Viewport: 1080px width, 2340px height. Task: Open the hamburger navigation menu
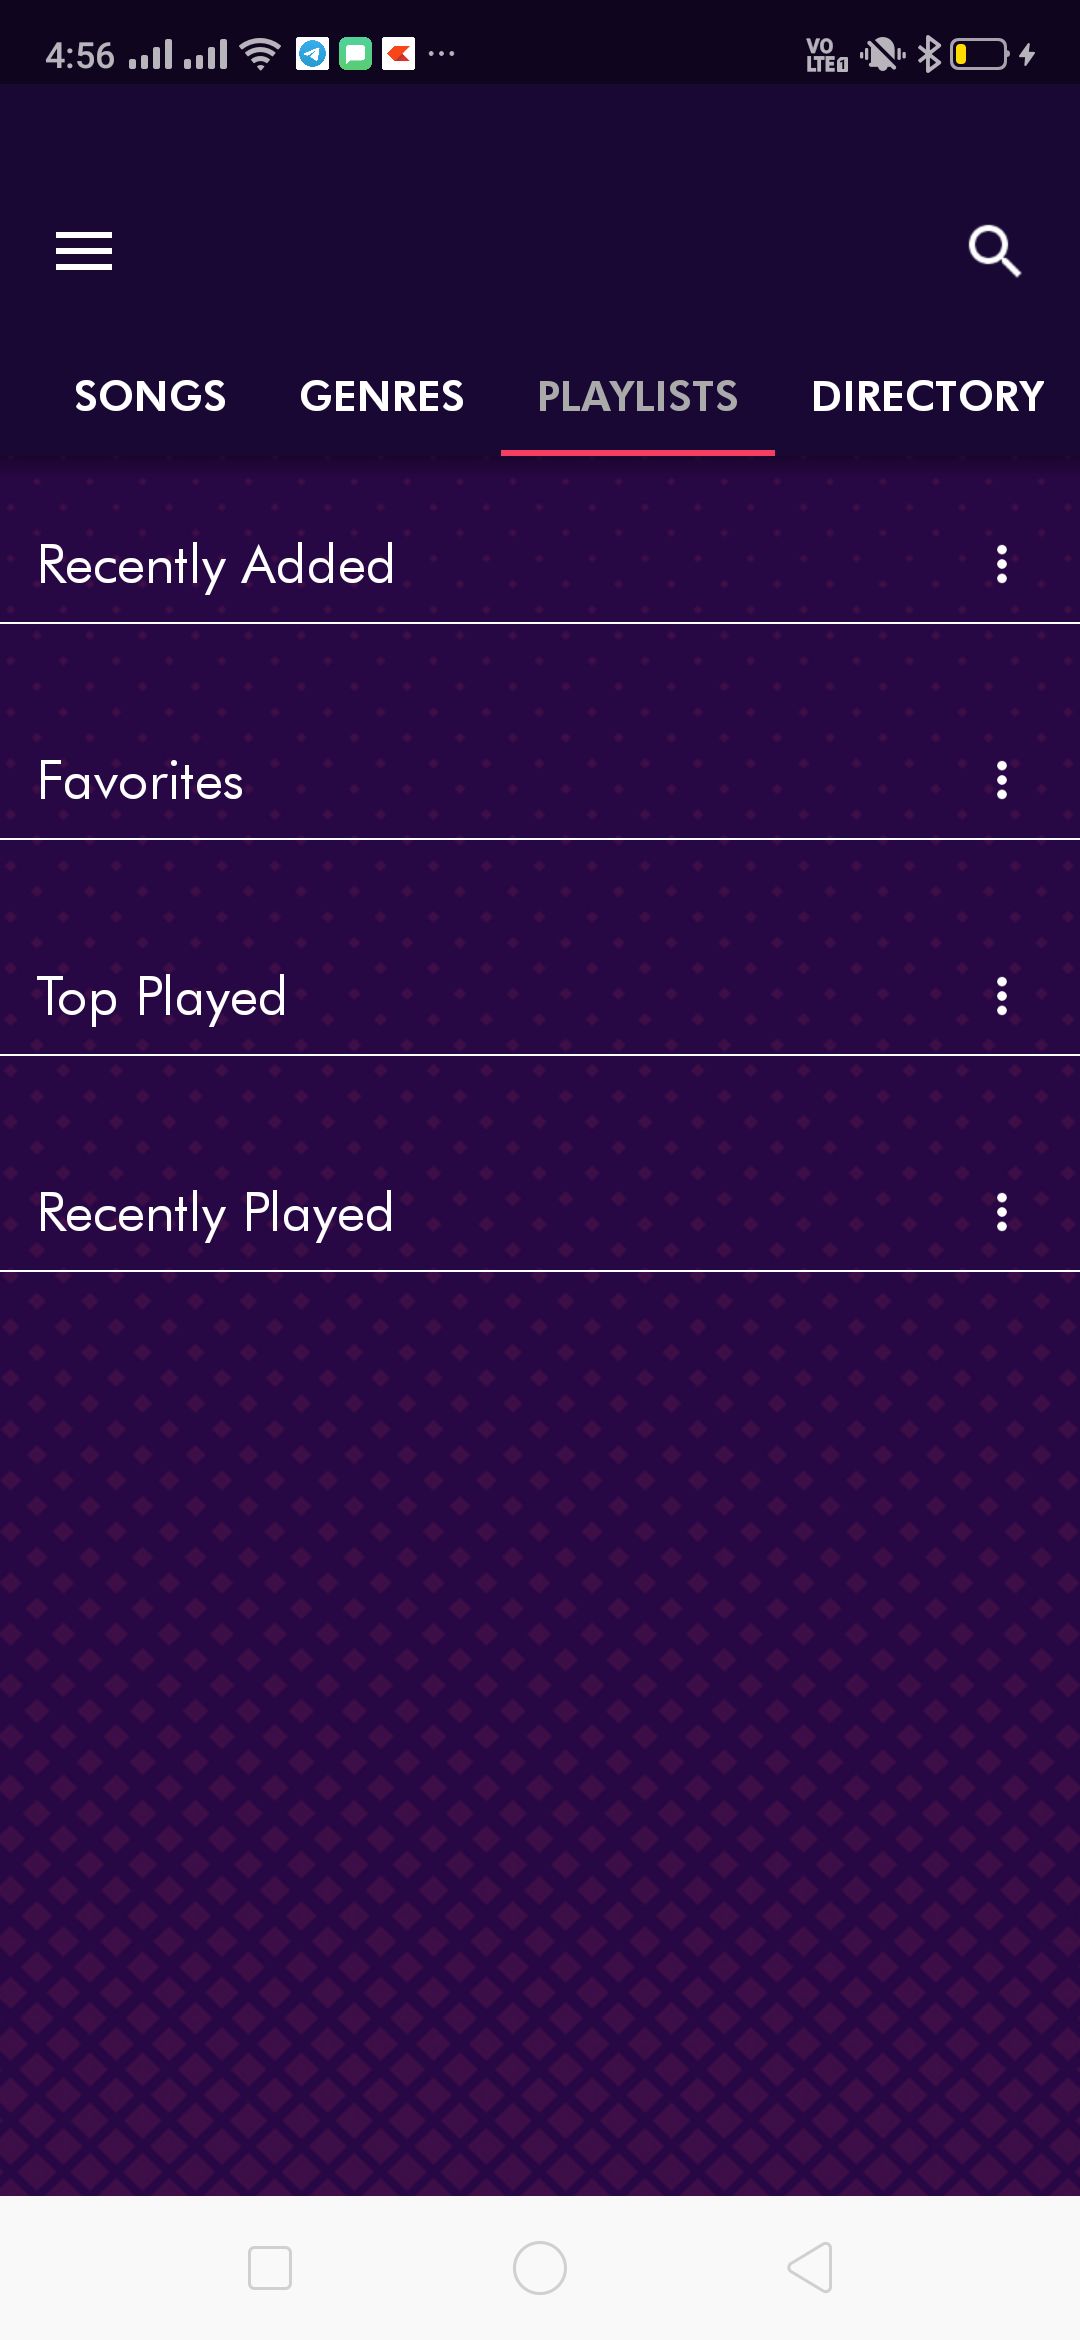pyautogui.click(x=84, y=250)
